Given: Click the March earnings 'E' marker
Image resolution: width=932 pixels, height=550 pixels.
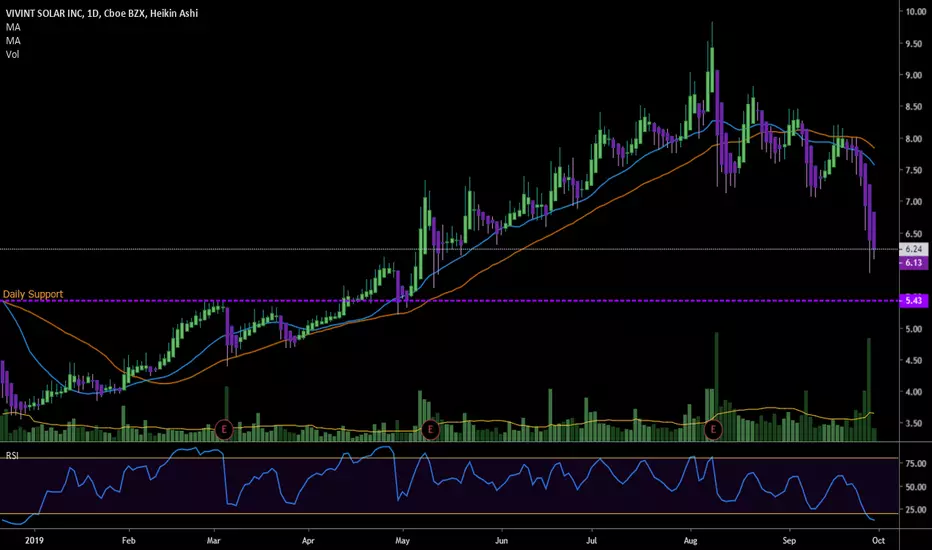Looking at the screenshot, I should tap(224, 429).
